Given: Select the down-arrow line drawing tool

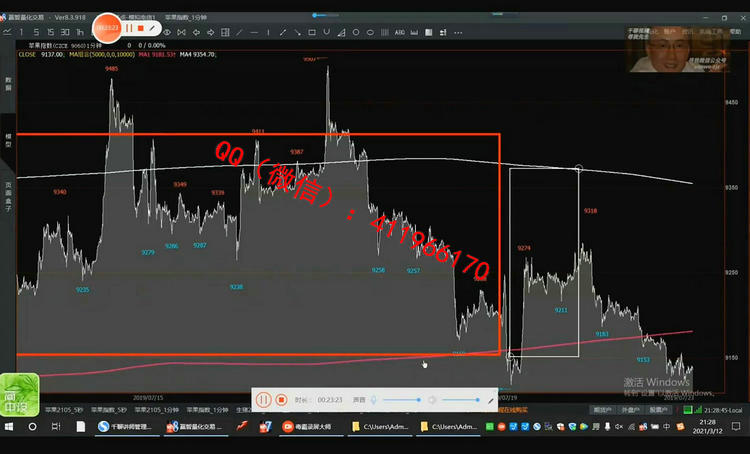Looking at the screenshot, I should pos(297,33).
